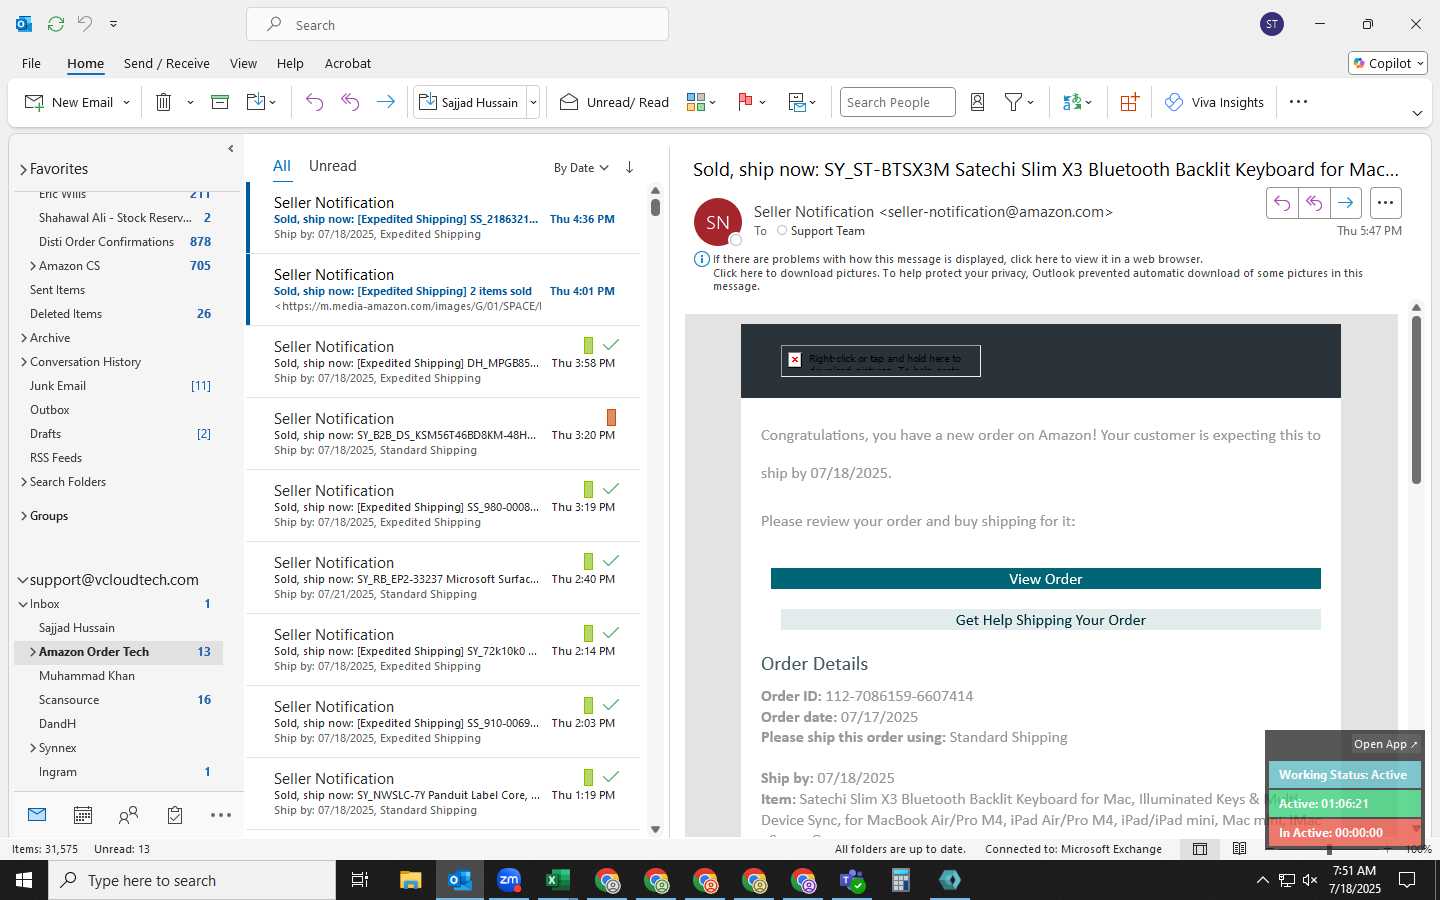Open Viva Insights
This screenshot has width=1440, height=900.
coord(1215,102)
